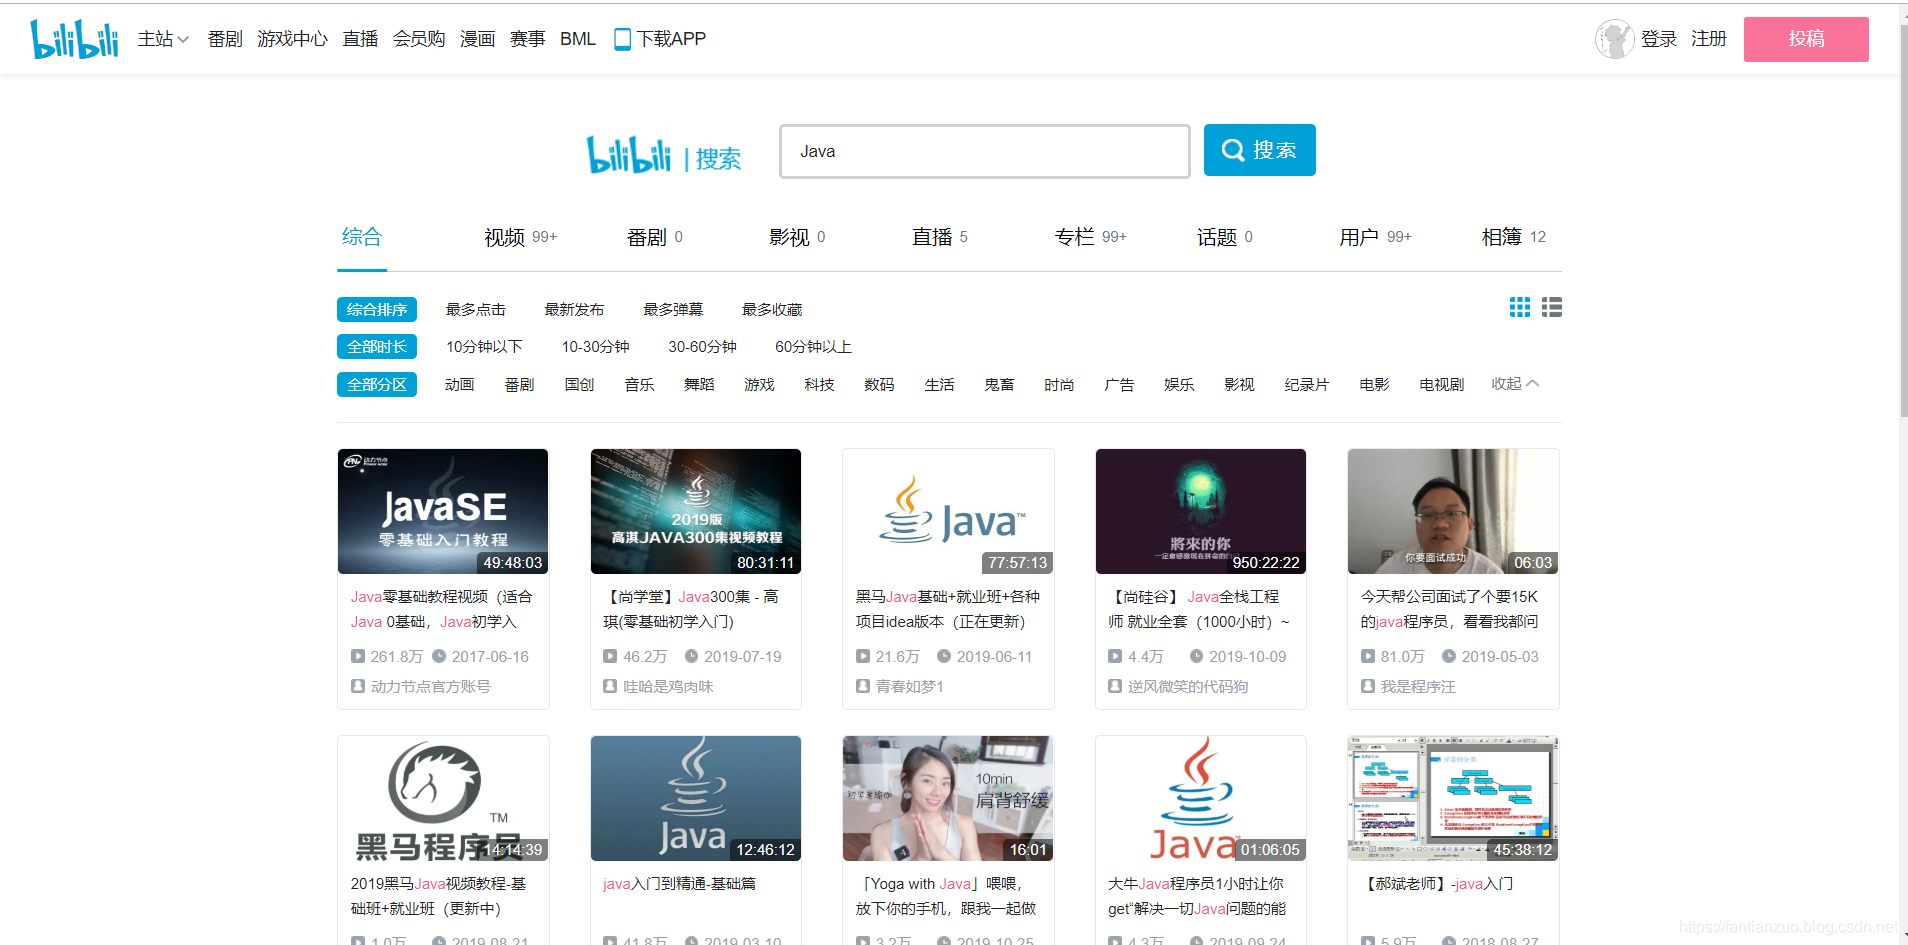The width and height of the screenshot is (1908, 945).
Task: Click the bilibili logo in top navigation
Action: (74, 39)
